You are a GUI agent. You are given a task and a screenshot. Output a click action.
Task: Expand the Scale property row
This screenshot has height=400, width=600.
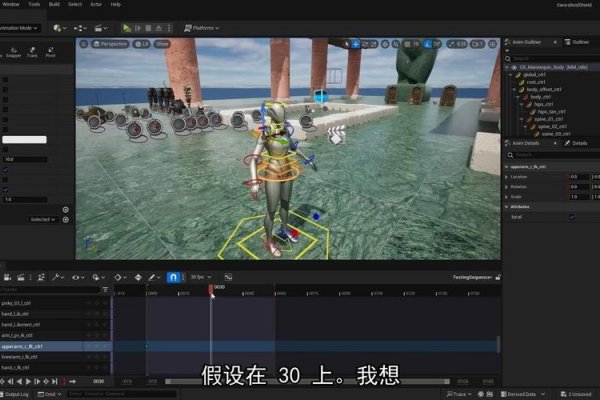pos(507,197)
